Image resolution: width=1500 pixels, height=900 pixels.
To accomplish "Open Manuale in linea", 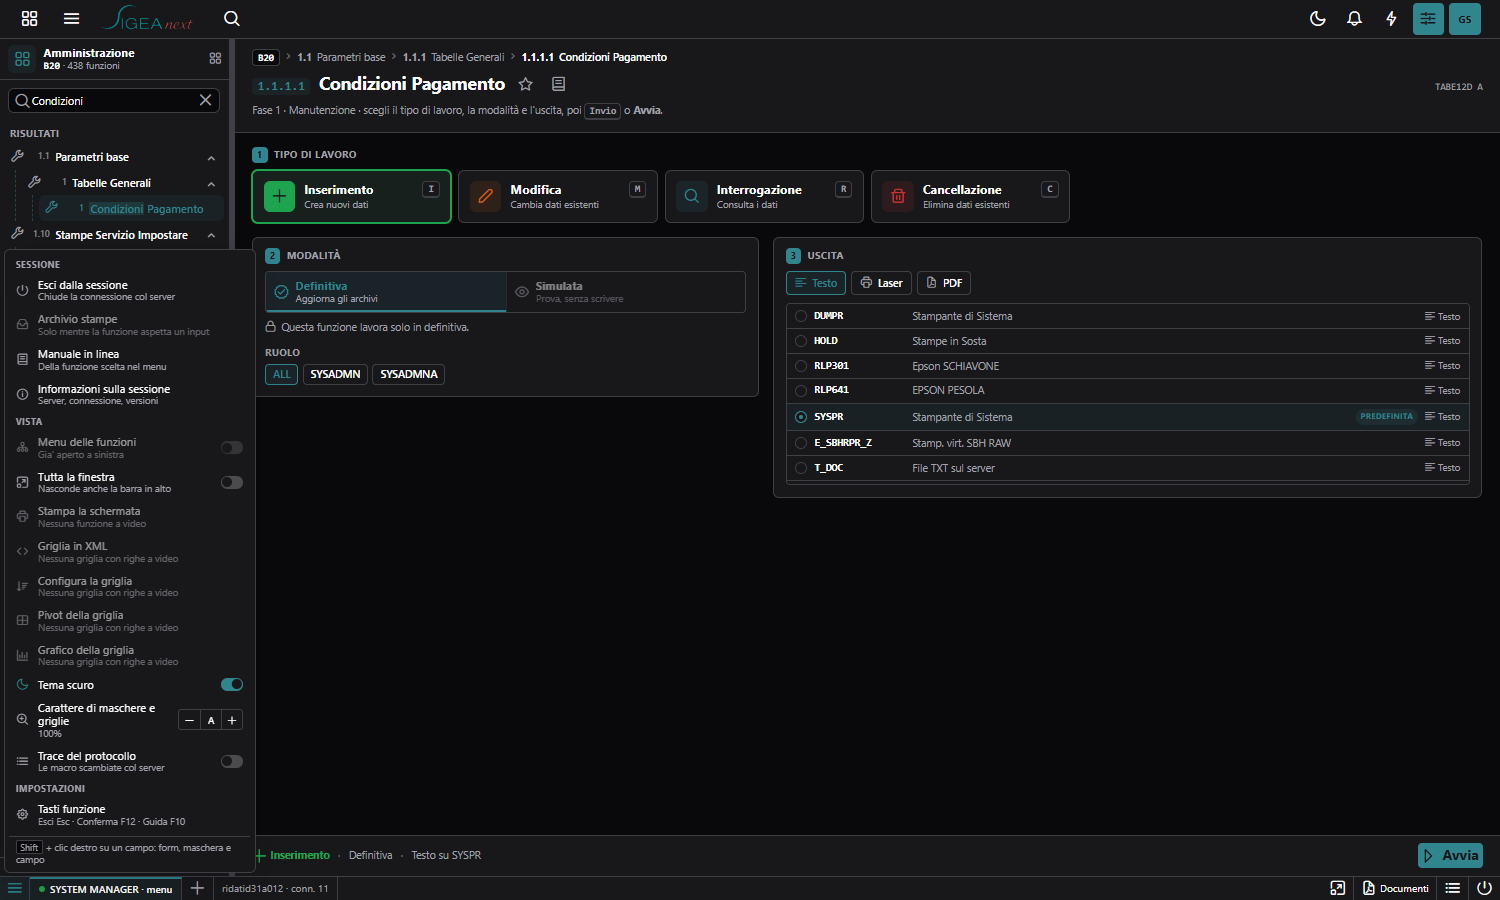I will coord(130,360).
